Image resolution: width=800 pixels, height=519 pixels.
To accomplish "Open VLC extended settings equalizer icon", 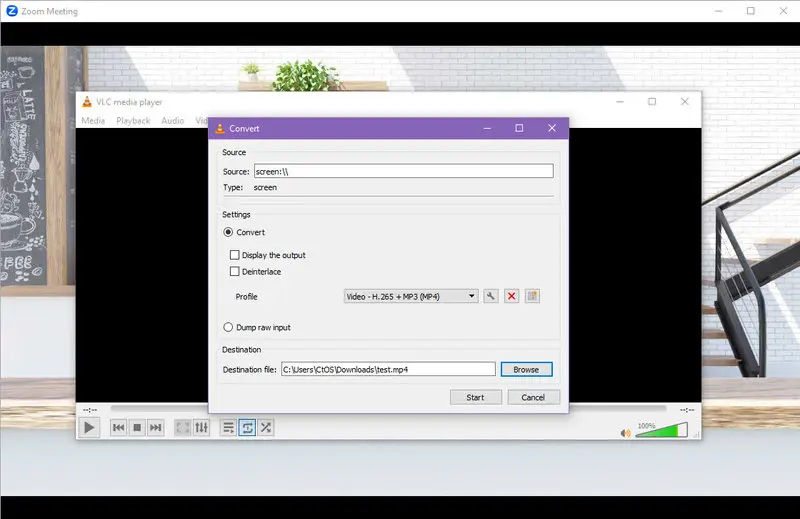I will pos(202,427).
